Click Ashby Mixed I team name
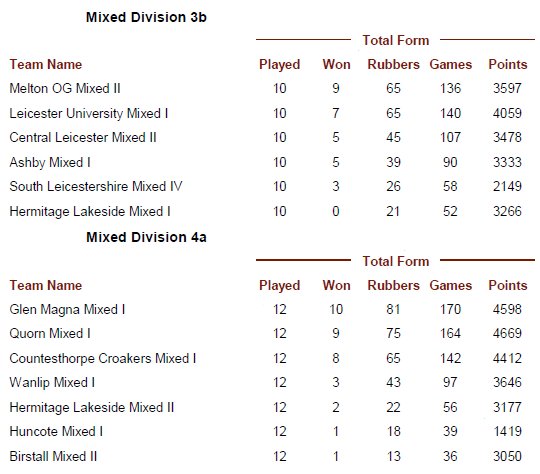This screenshot has height=474, width=540. 50,162
